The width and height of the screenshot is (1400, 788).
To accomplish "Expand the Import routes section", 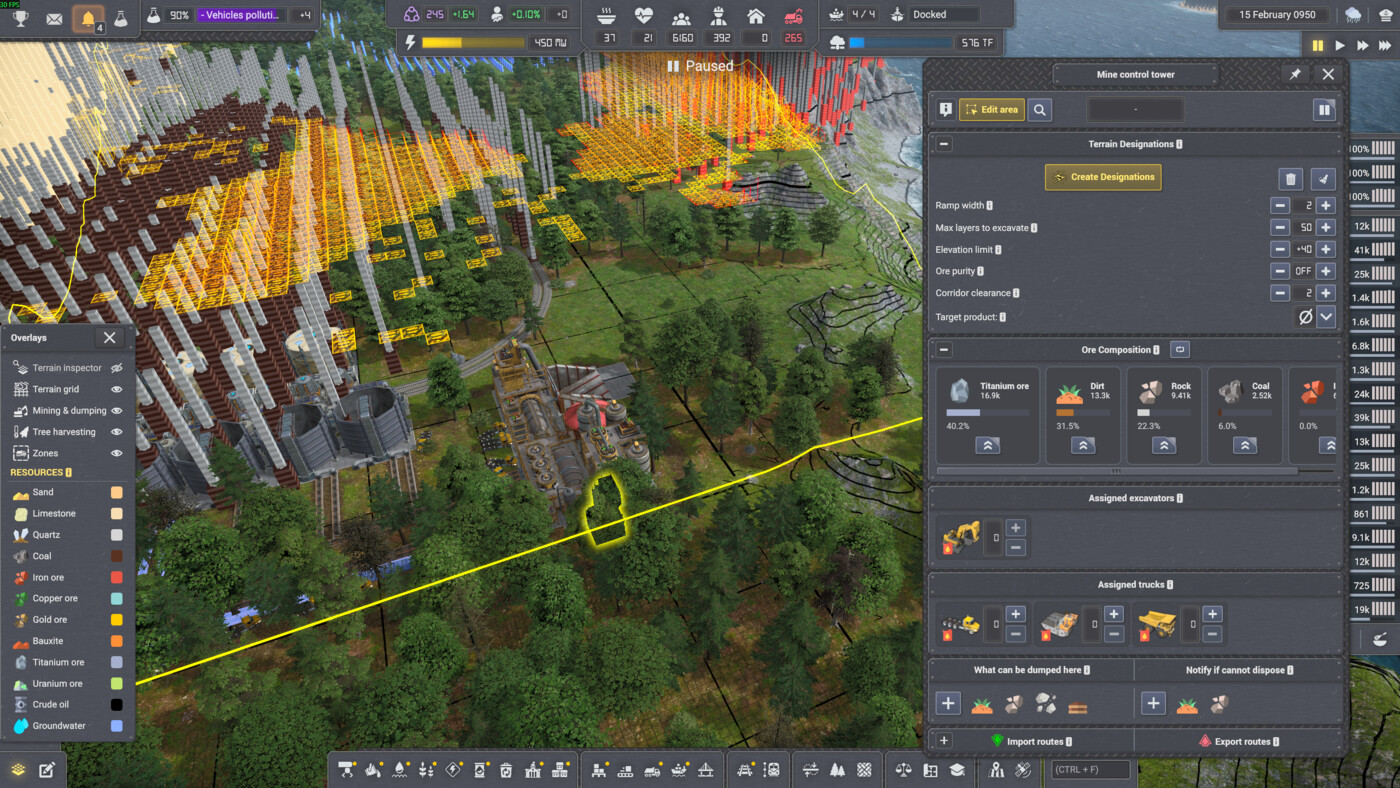I will (944, 741).
